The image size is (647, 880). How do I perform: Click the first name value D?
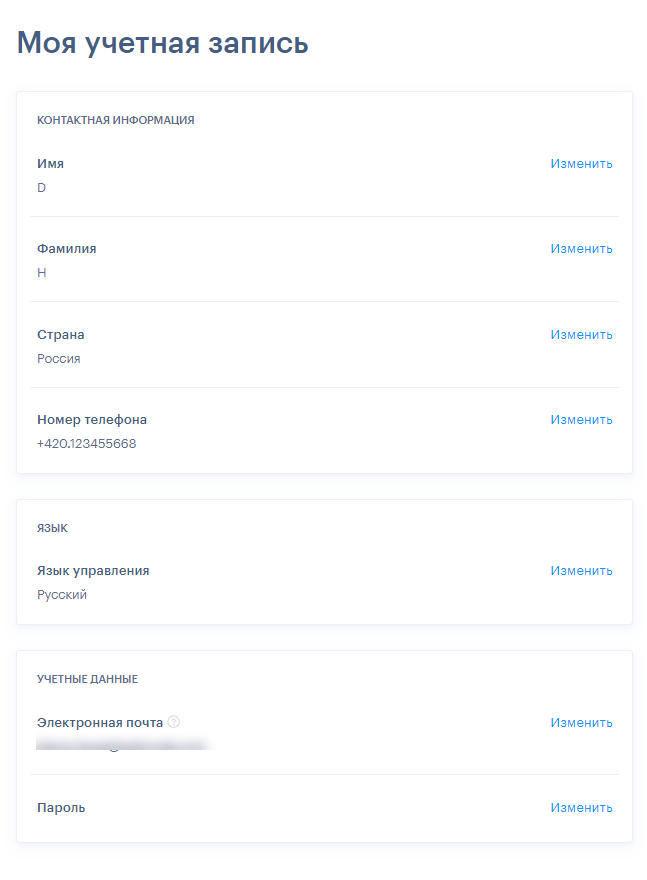tap(42, 188)
